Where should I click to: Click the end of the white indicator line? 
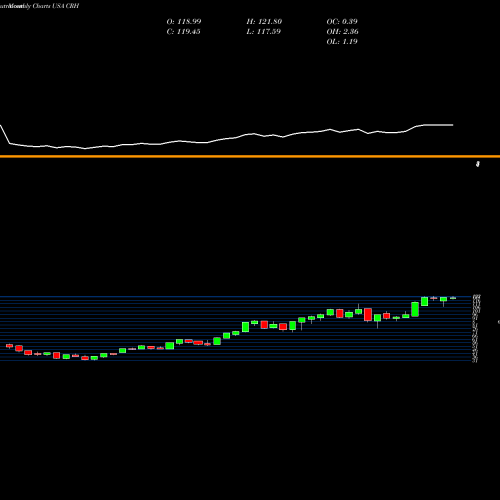point(452,125)
